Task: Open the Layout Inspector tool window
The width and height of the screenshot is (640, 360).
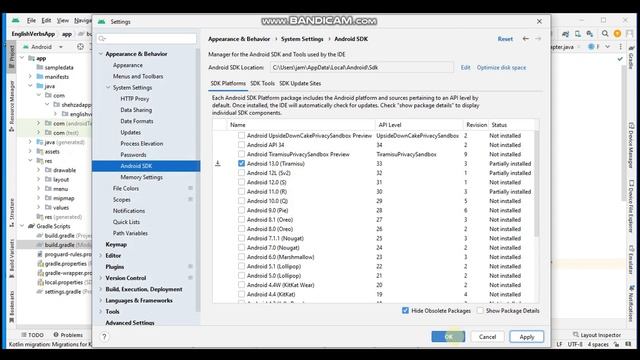Action: click(x=597, y=335)
